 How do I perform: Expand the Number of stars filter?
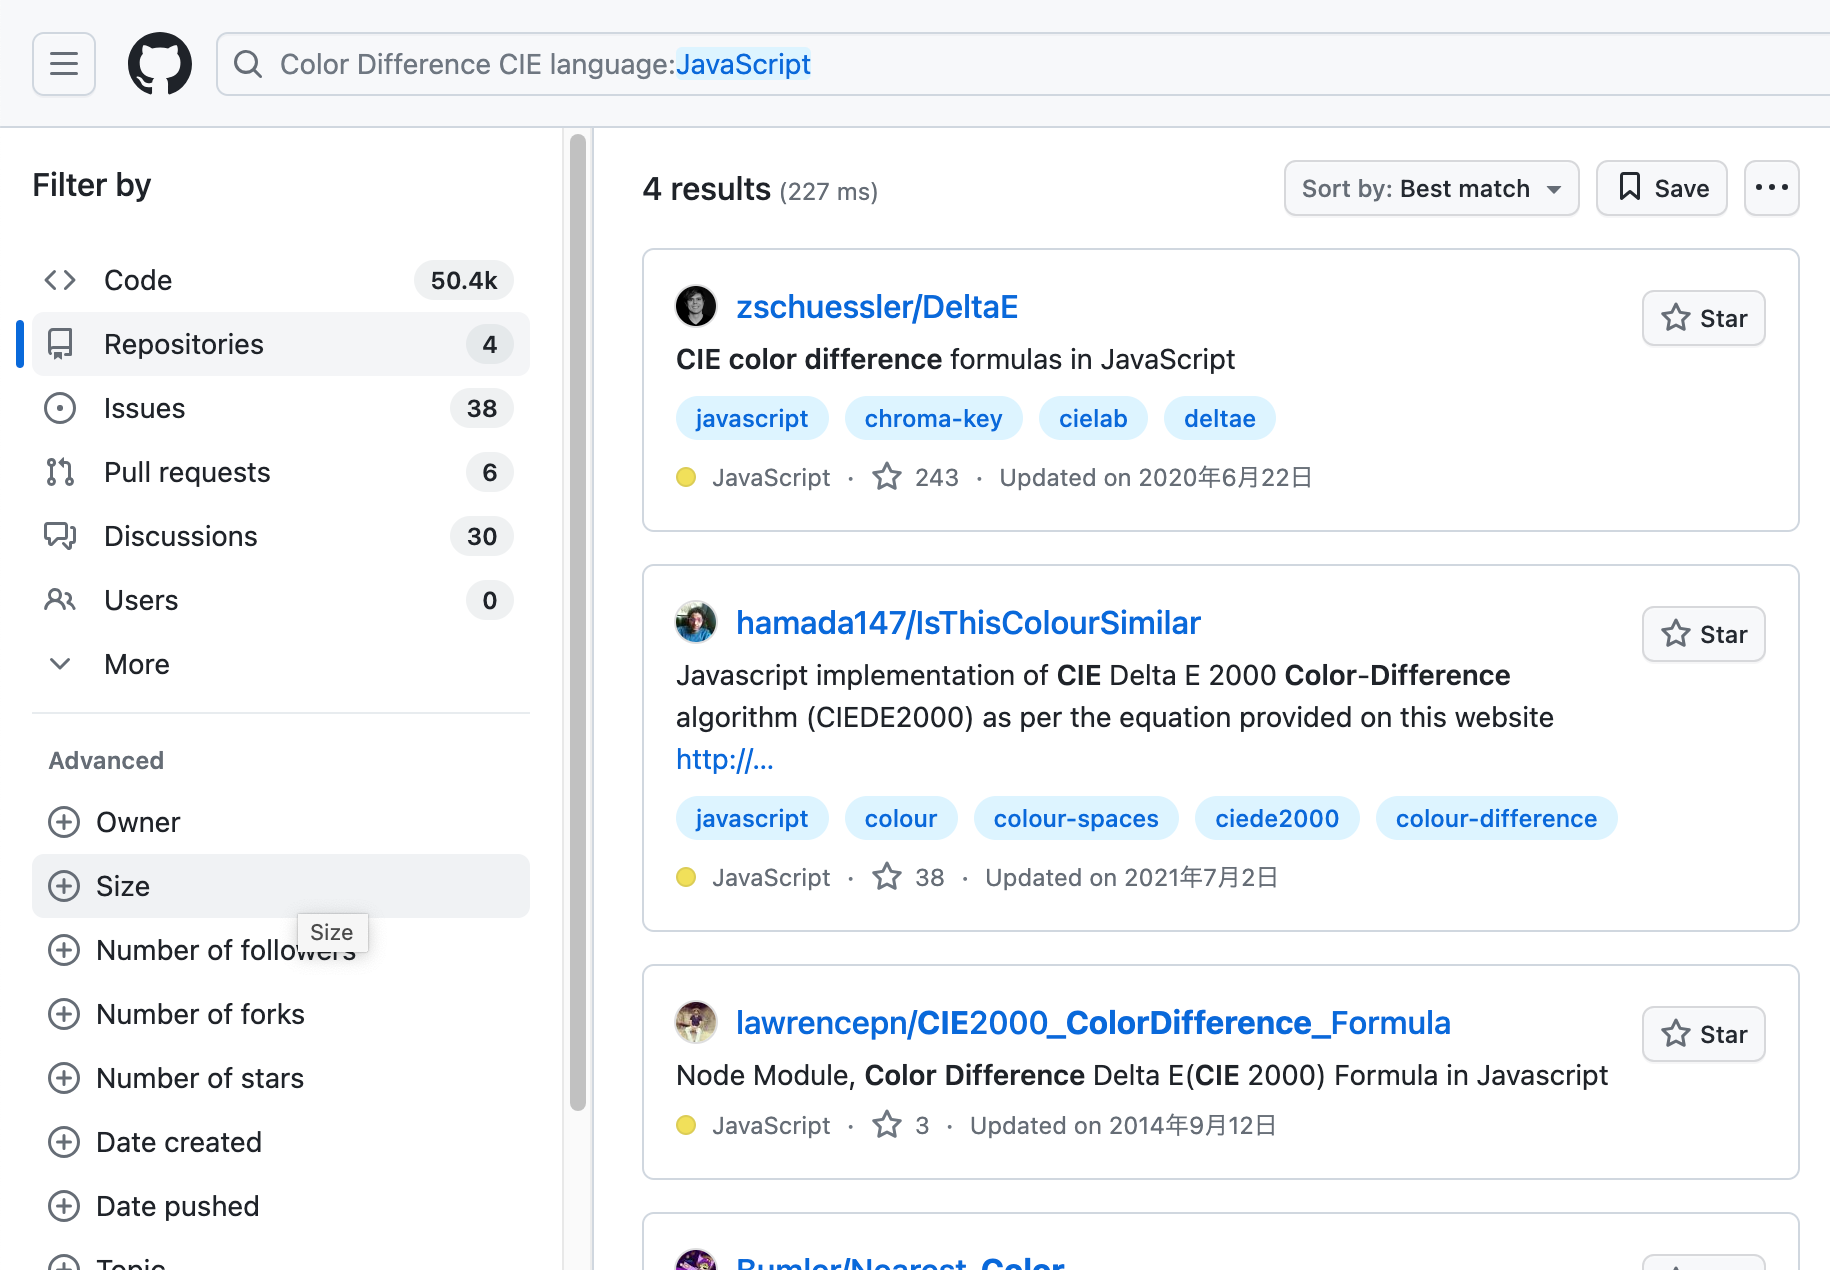(x=64, y=1078)
